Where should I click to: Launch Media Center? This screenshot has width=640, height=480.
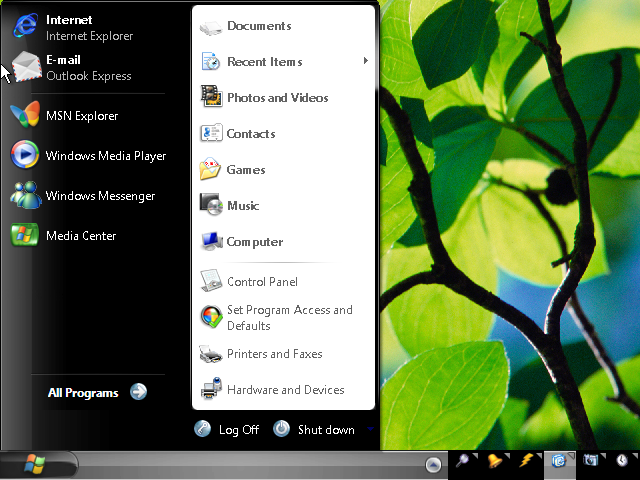pos(63,236)
